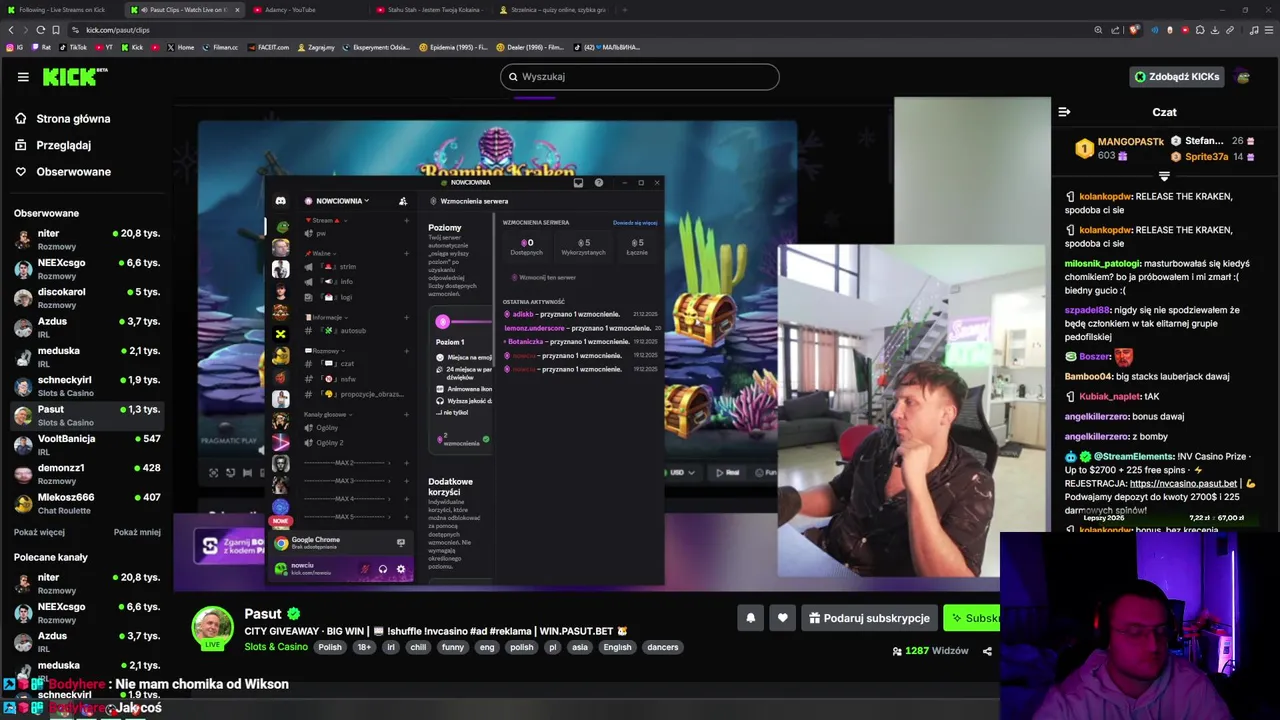Open NEEXcsgo in Polecane kanały

tap(87, 613)
